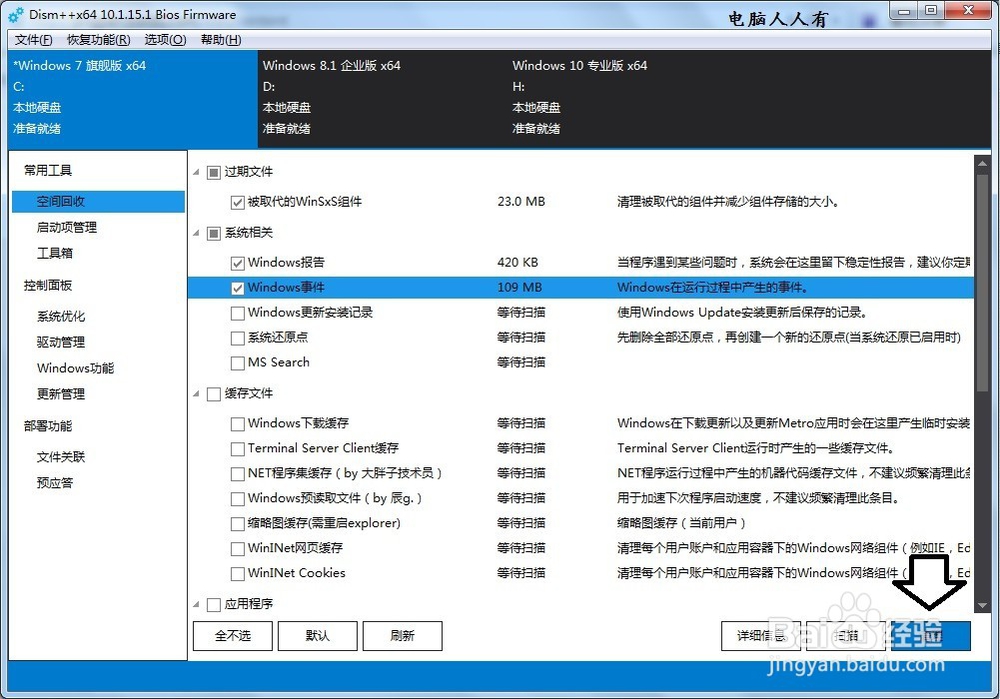Image resolution: width=1000 pixels, height=699 pixels.
Task: Check the 应用程序 group checkbox
Action: (214, 604)
